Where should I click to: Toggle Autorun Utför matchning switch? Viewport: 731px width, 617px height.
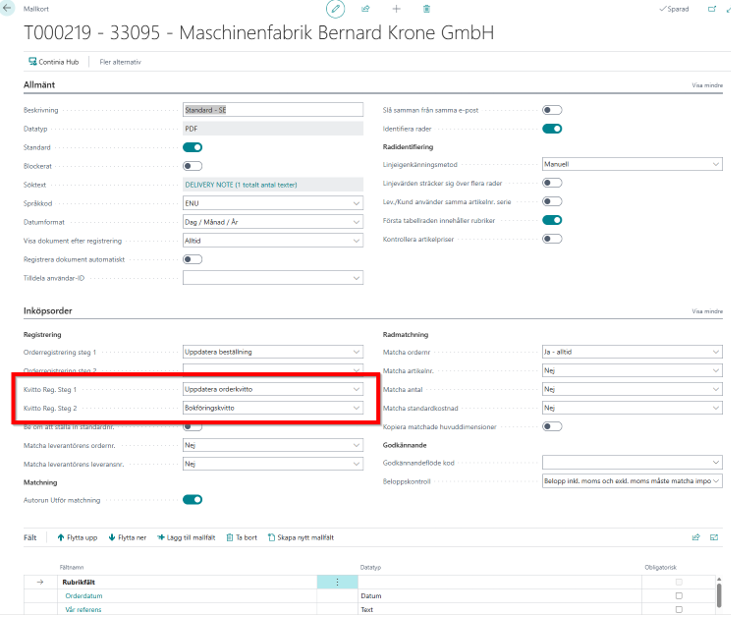pos(192,499)
